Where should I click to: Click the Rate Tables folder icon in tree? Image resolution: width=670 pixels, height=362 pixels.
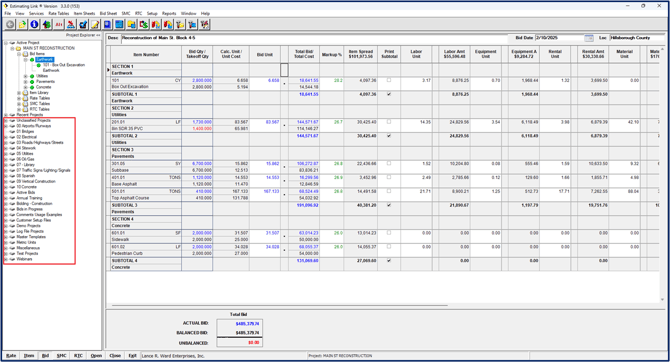26,98
